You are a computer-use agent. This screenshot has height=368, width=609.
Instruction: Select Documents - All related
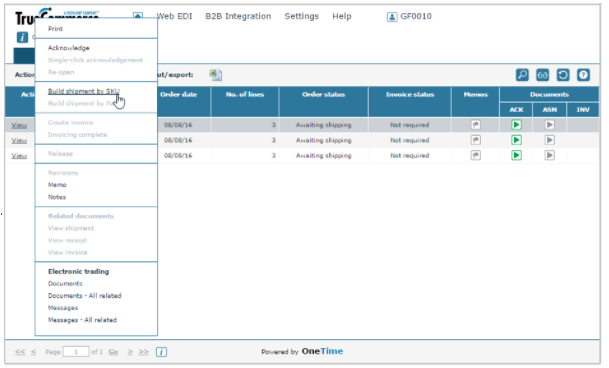[x=85, y=296]
